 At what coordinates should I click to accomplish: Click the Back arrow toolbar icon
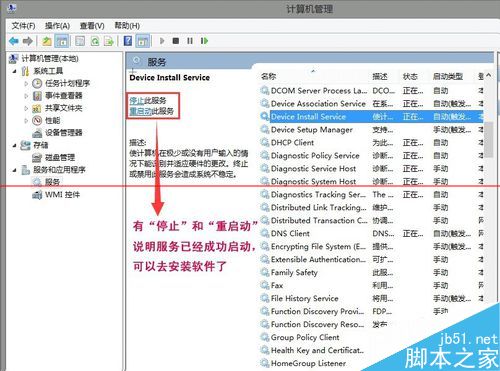point(14,41)
